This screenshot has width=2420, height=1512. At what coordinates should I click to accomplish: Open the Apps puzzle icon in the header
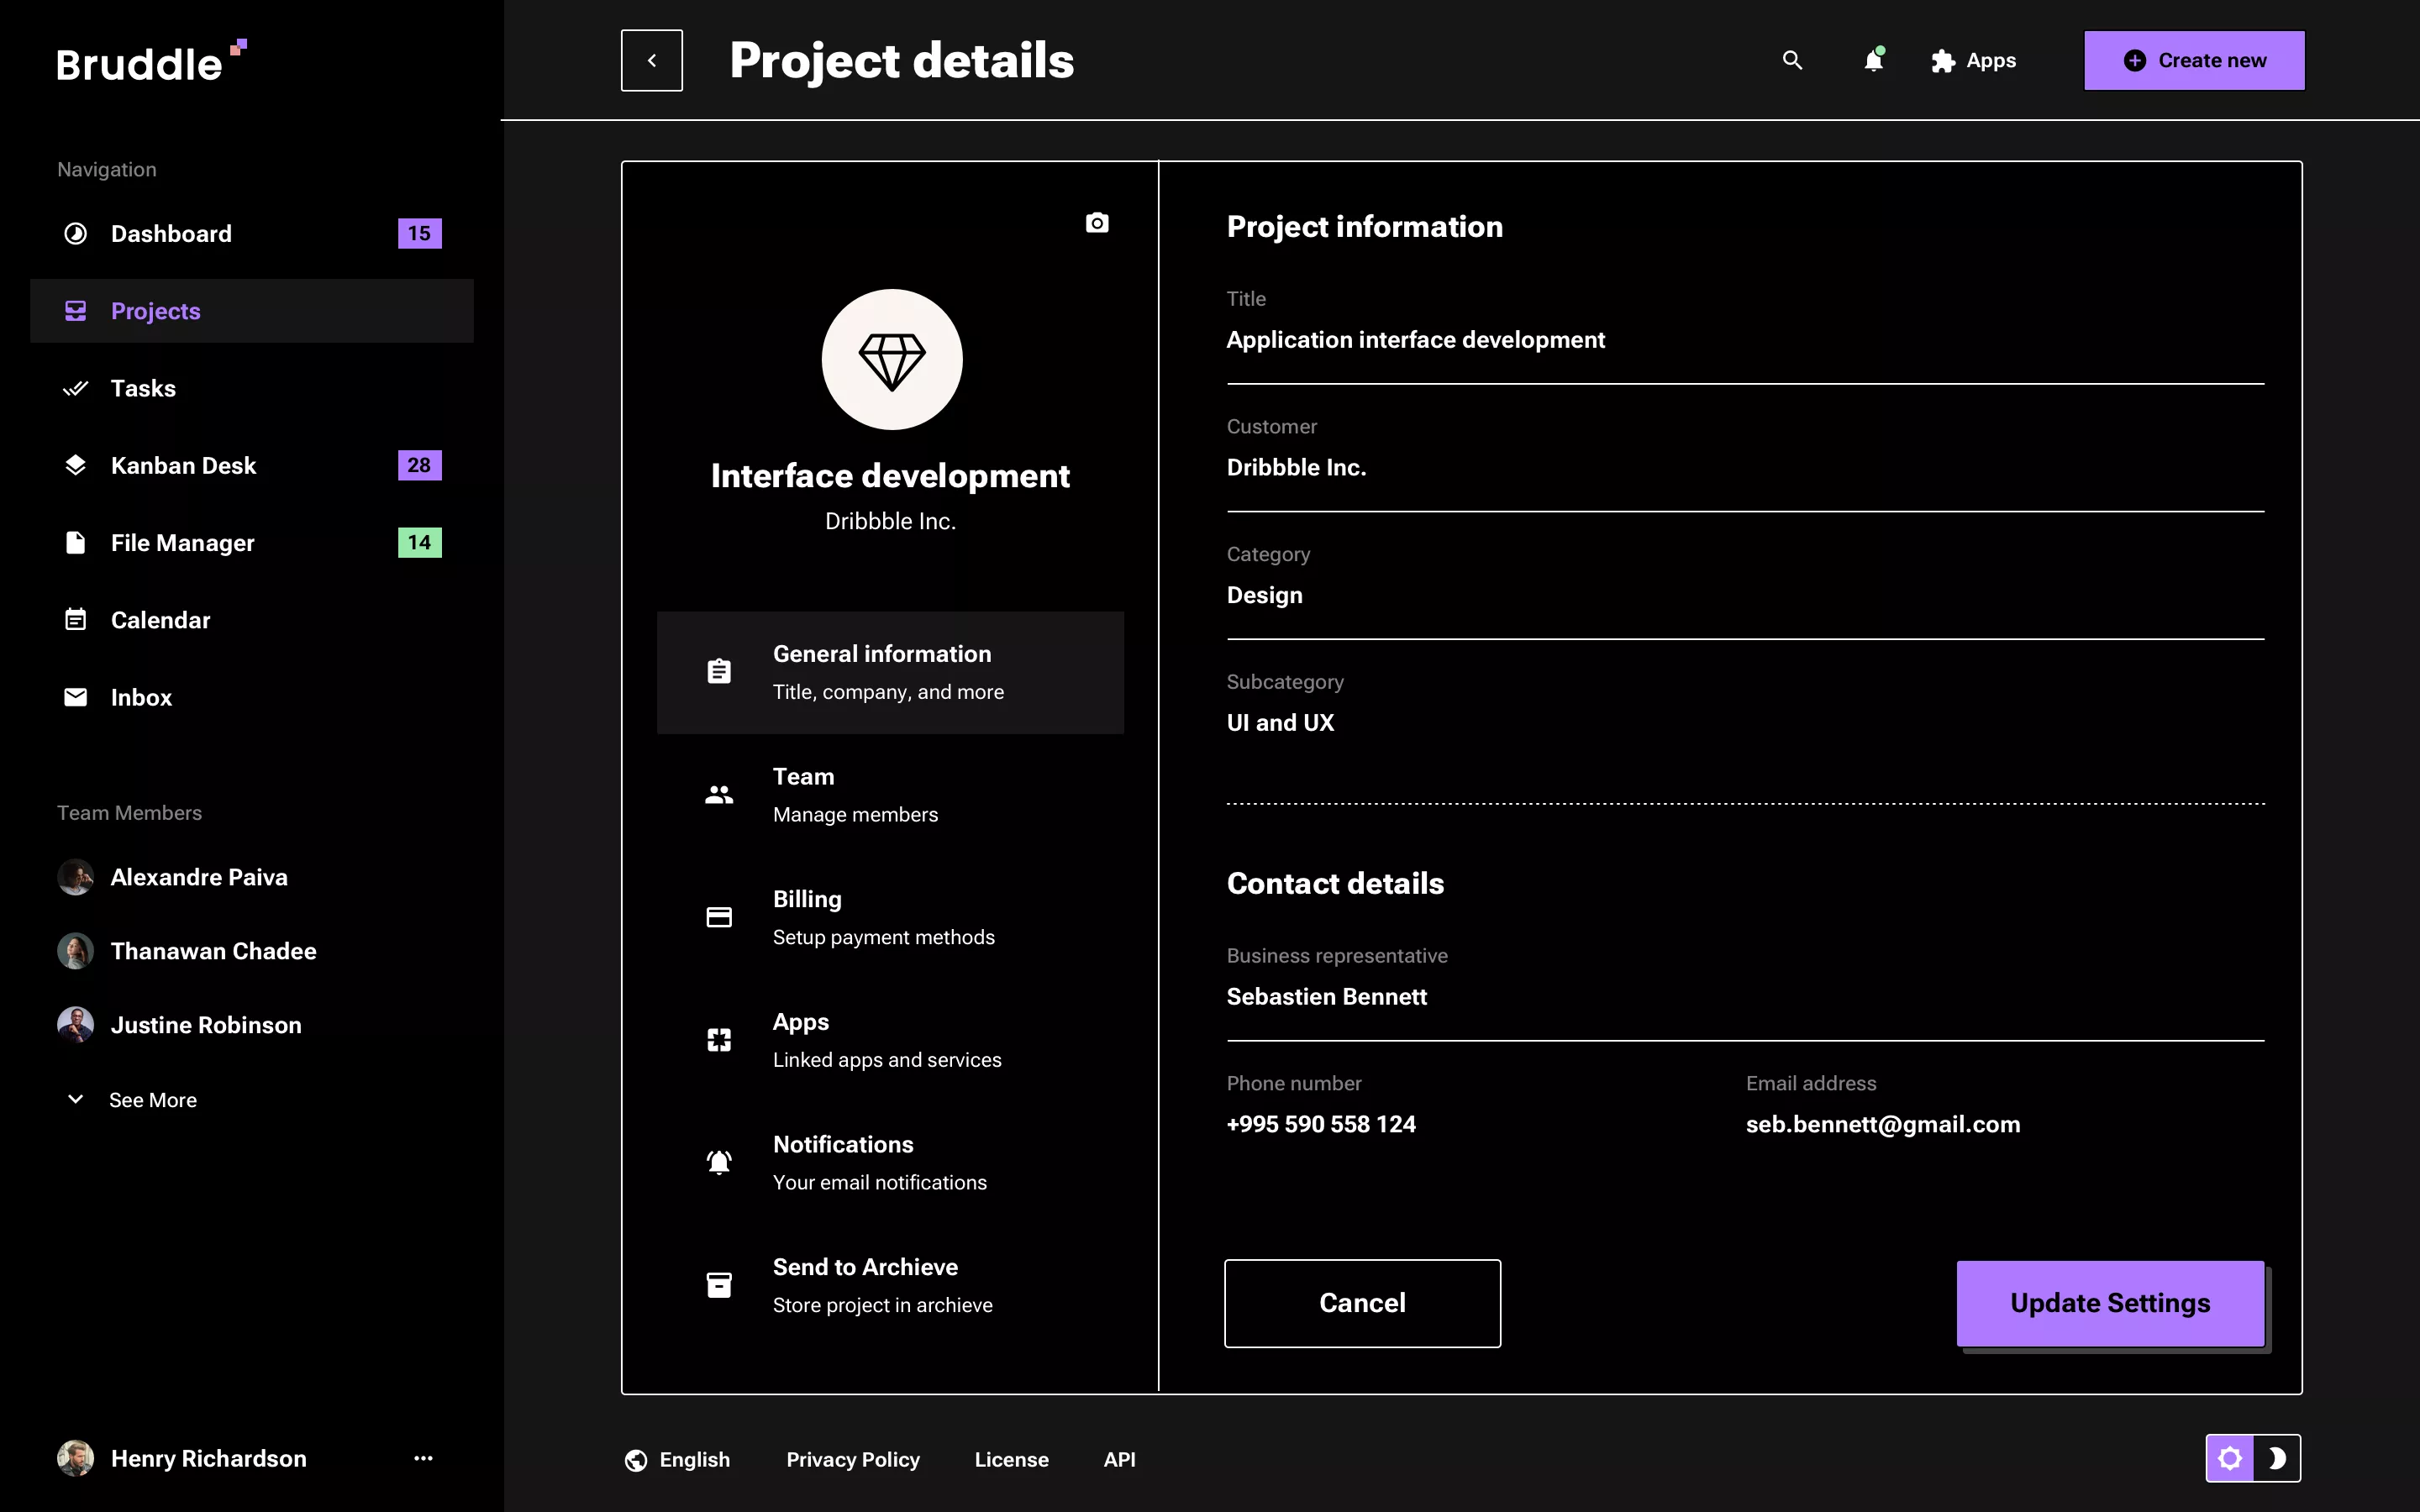[x=1944, y=60]
